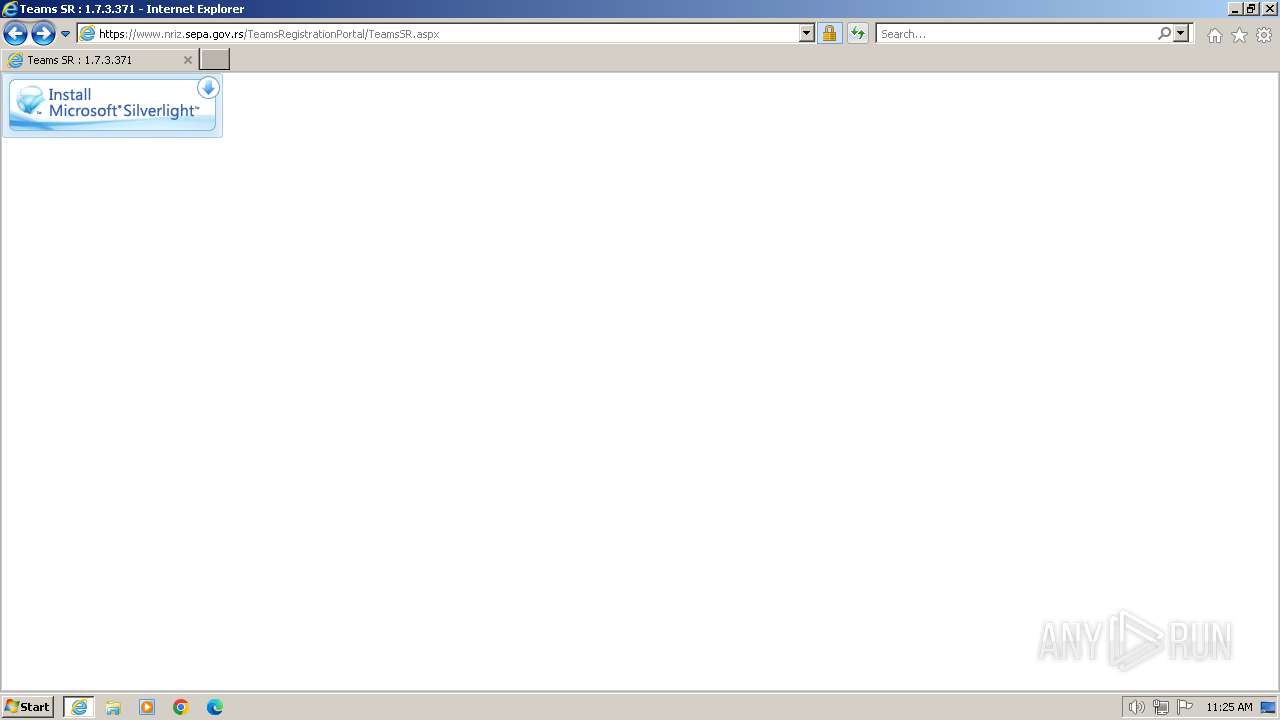Image resolution: width=1280 pixels, height=720 pixels.
Task: Go forward with the Forward arrow button
Action: (x=43, y=34)
